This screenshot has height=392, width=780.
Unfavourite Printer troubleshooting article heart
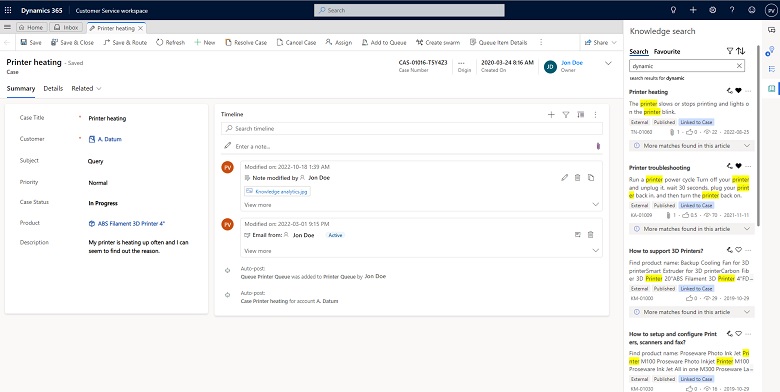pyautogui.click(x=739, y=166)
